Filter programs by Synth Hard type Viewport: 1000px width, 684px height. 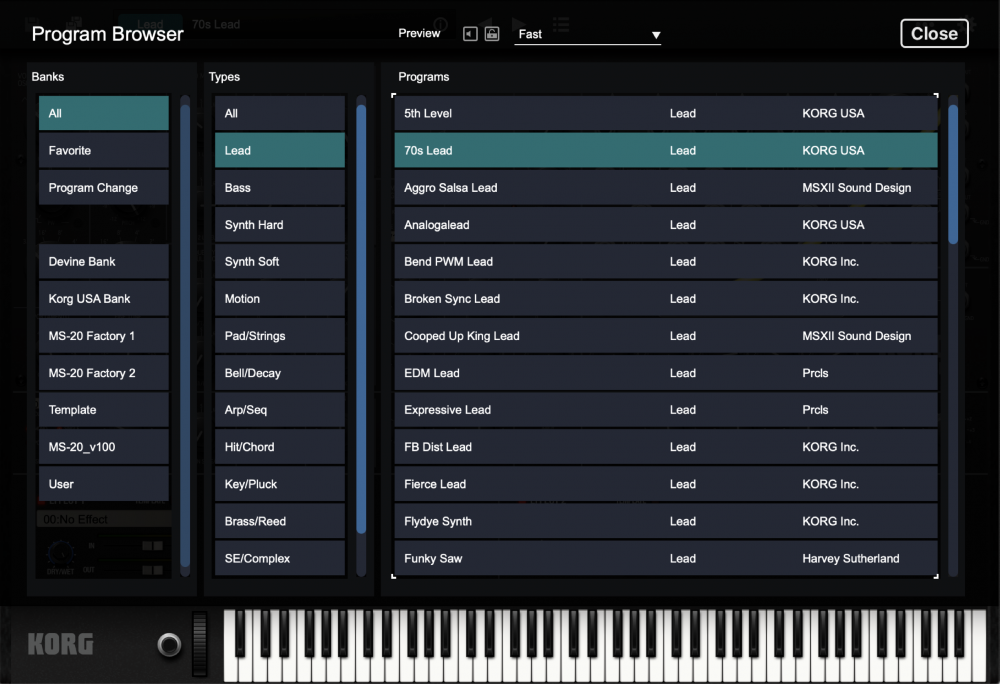tap(279, 224)
